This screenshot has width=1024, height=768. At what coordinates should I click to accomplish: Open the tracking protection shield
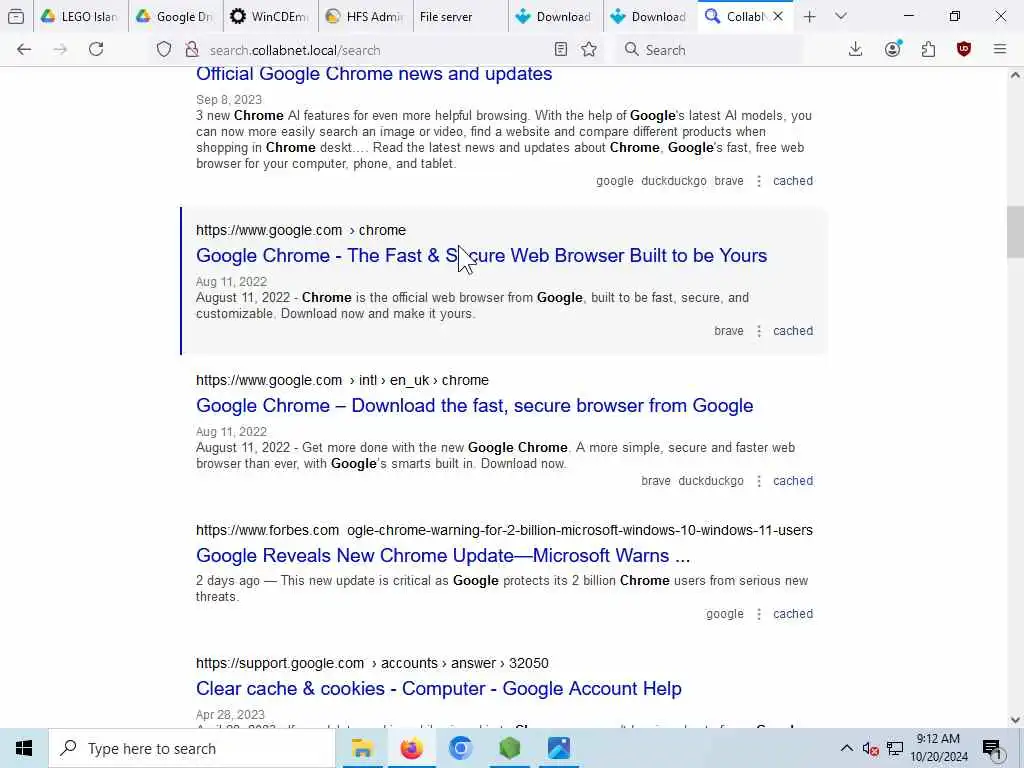164,50
